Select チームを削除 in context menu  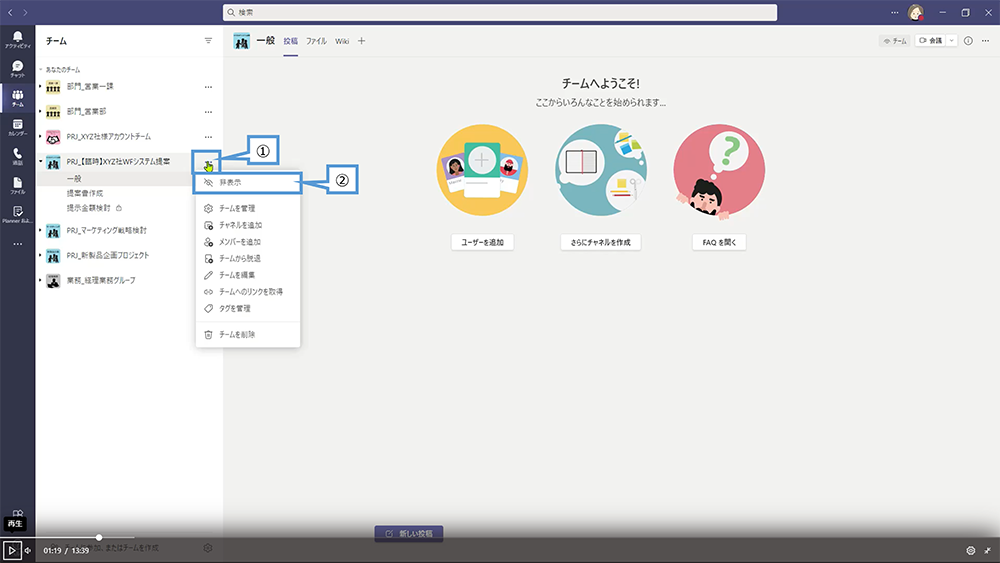(247, 334)
